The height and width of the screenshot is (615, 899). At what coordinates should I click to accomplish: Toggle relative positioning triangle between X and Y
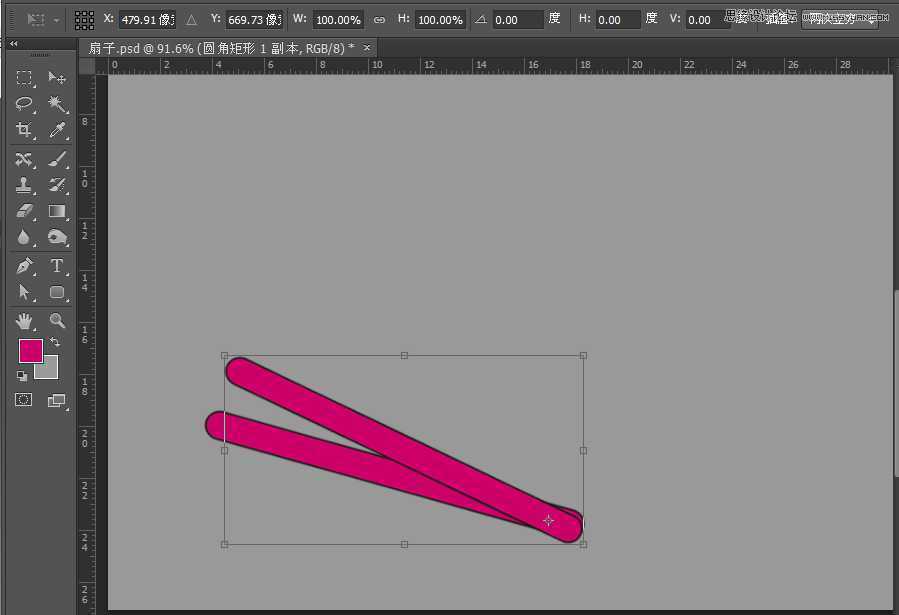pyautogui.click(x=191, y=20)
